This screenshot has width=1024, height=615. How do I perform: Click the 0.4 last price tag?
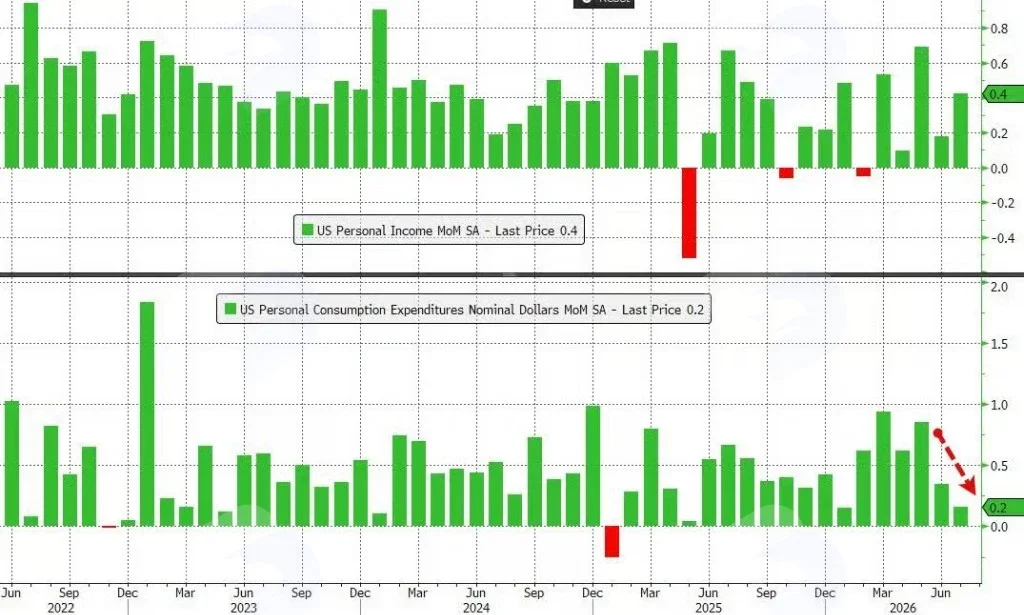(1003, 95)
